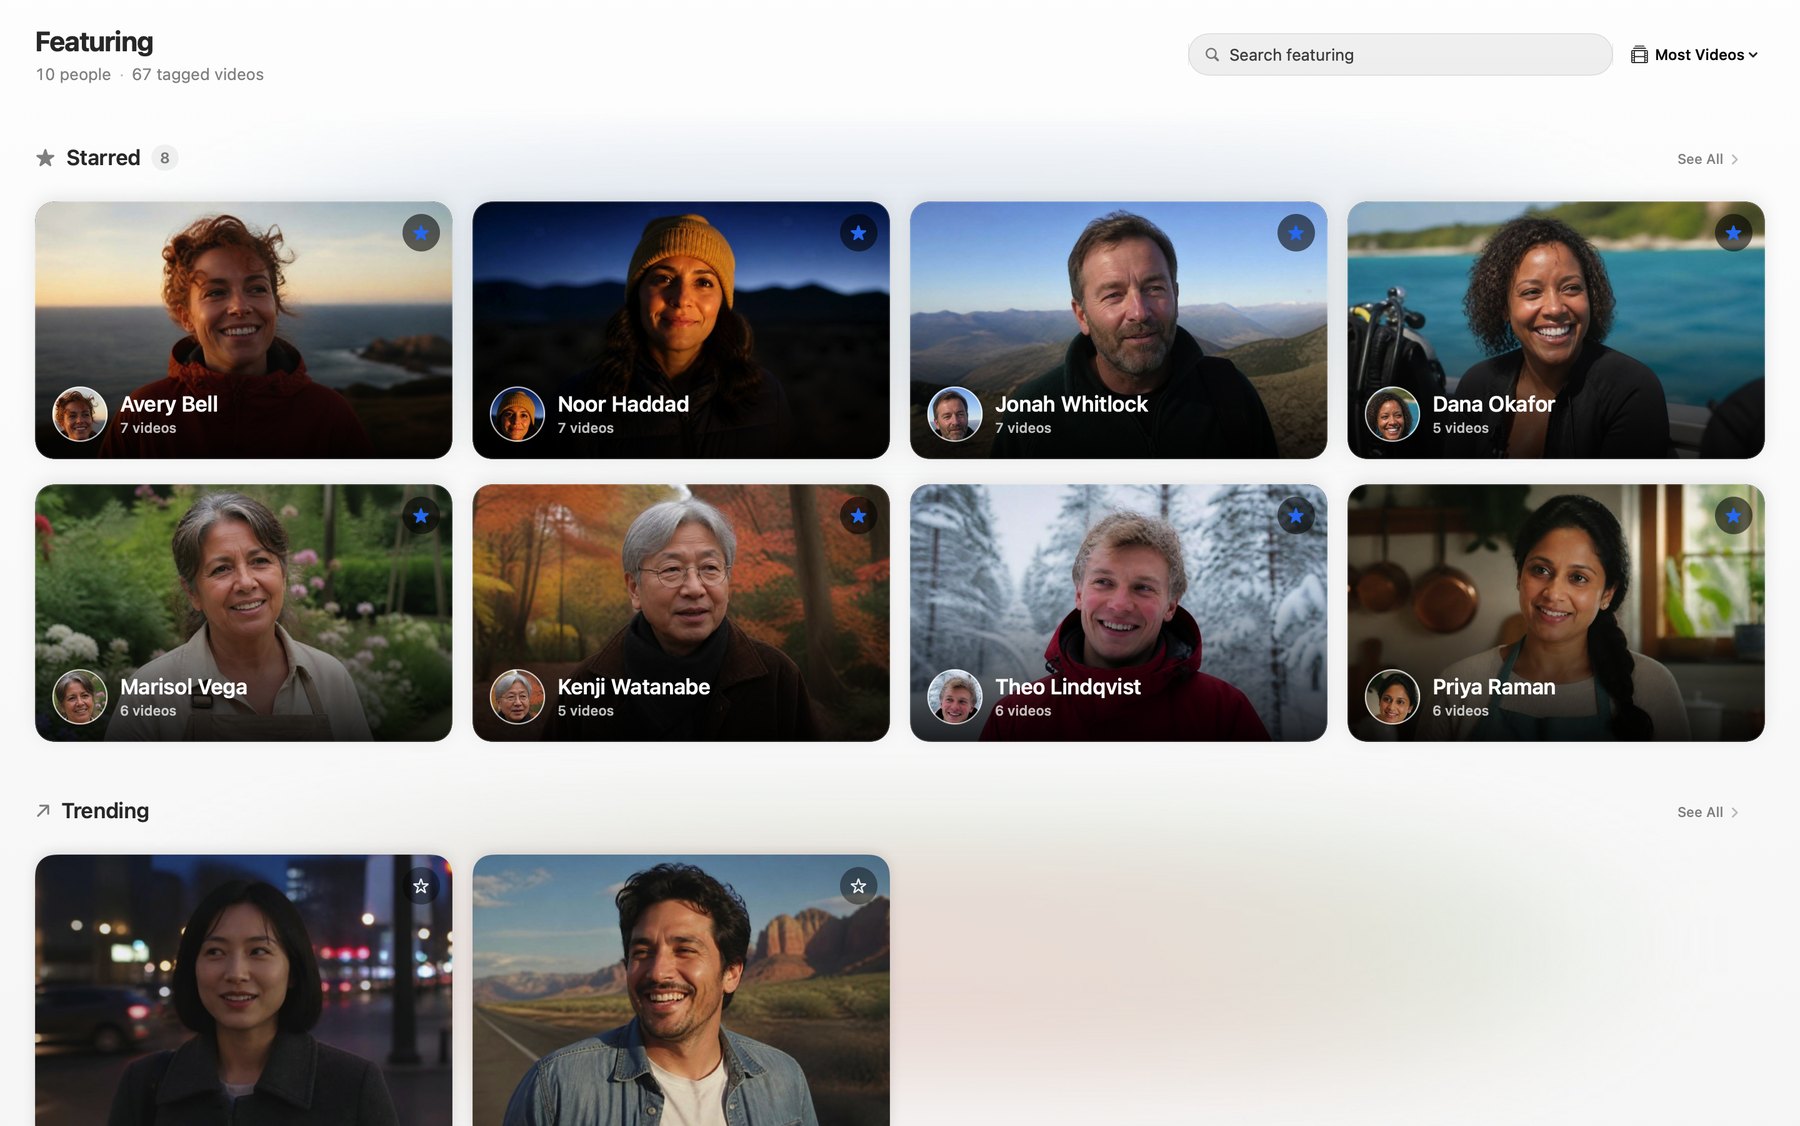Screen dimensions: 1800x1126
Task: Click the 10 people count text
Action: [x=73, y=75]
